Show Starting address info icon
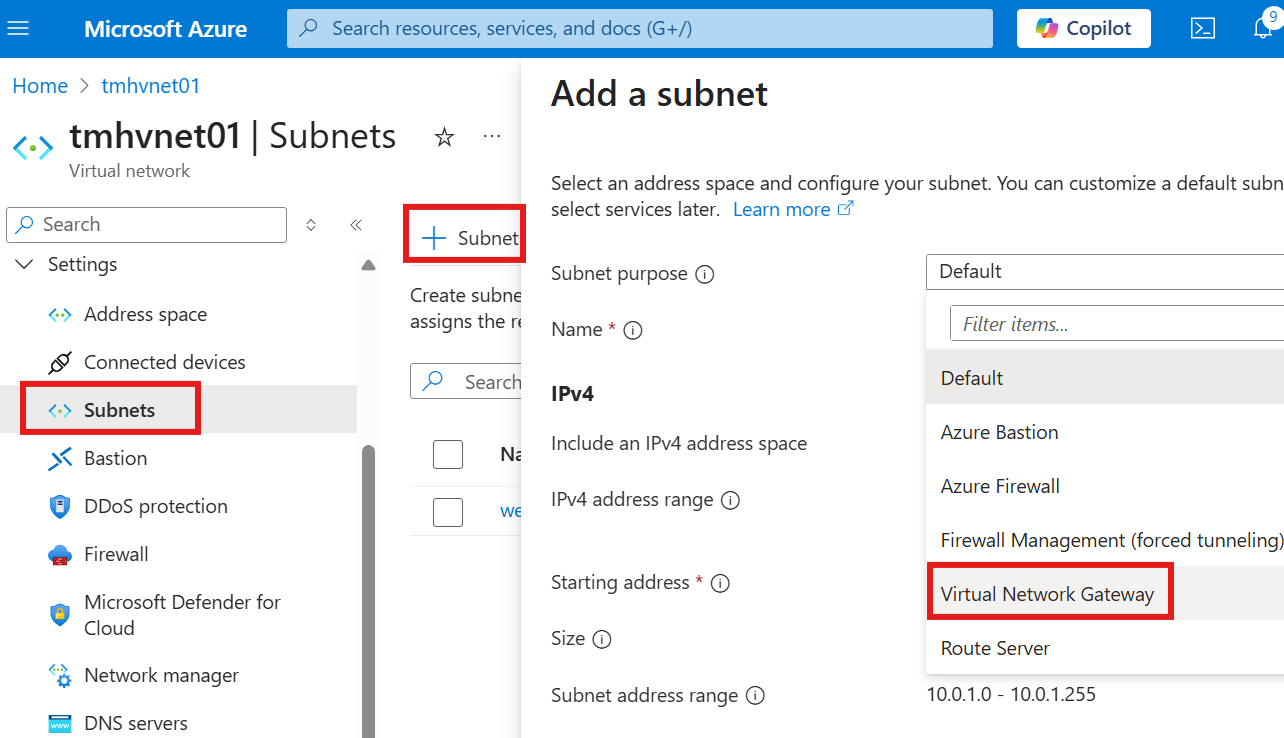This screenshot has width=1284, height=738. [x=720, y=583]
